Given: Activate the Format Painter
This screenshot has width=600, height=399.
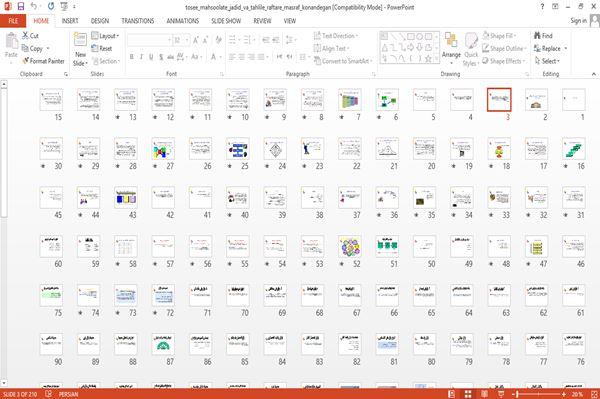Looking at the screenshot, I should coord(43,61).
